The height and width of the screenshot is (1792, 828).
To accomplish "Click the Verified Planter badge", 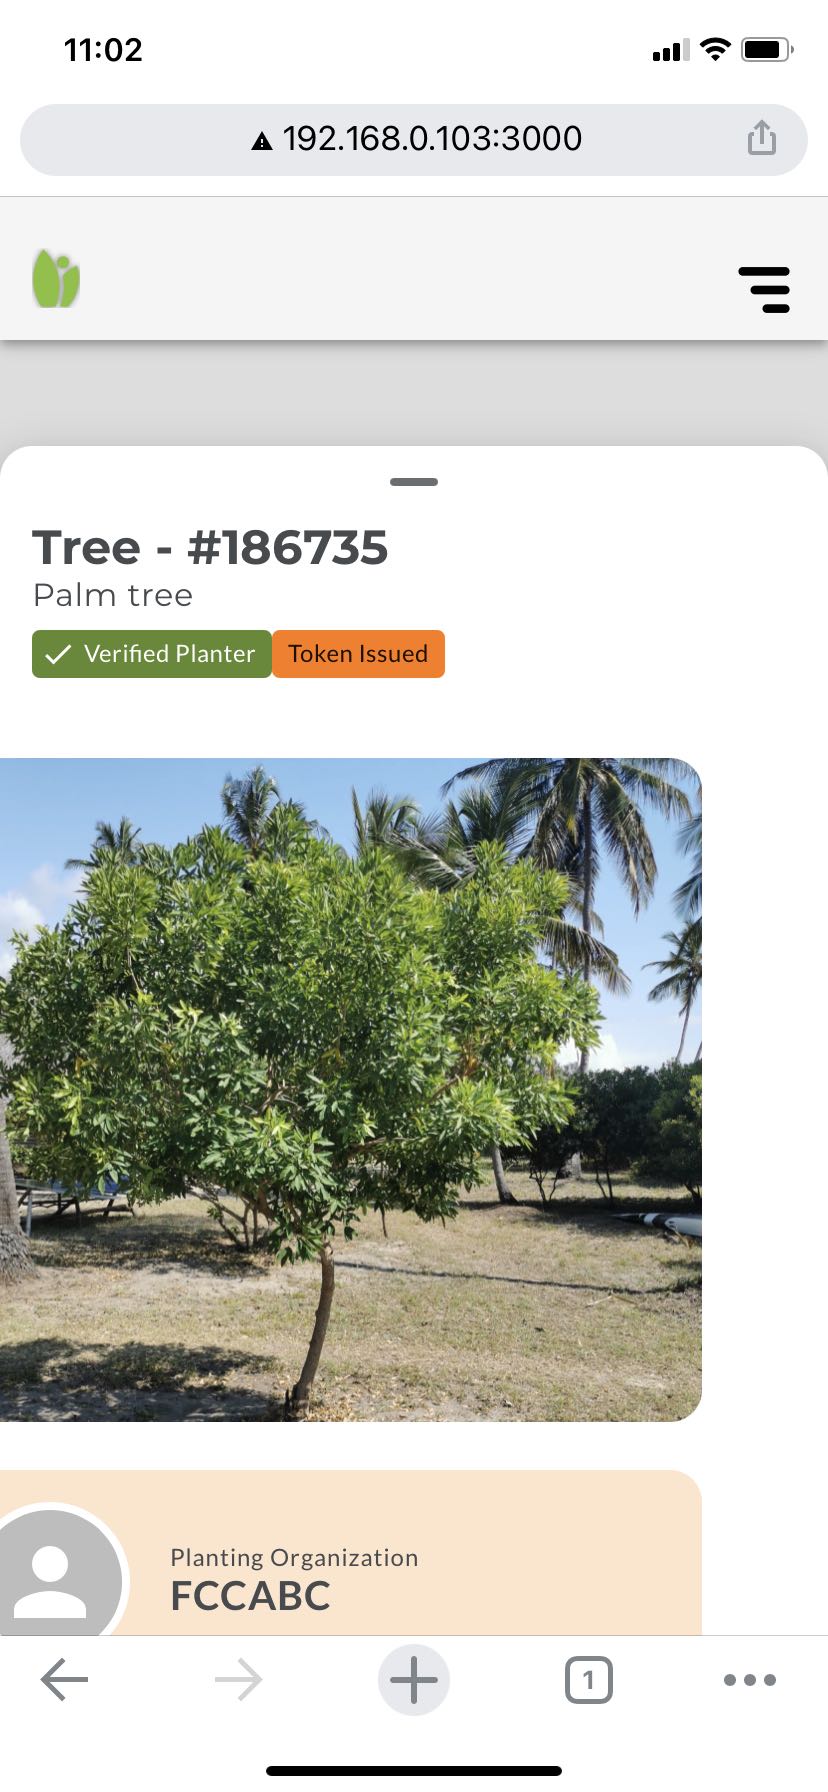I will pyautogui.click(x=152, y=654).
